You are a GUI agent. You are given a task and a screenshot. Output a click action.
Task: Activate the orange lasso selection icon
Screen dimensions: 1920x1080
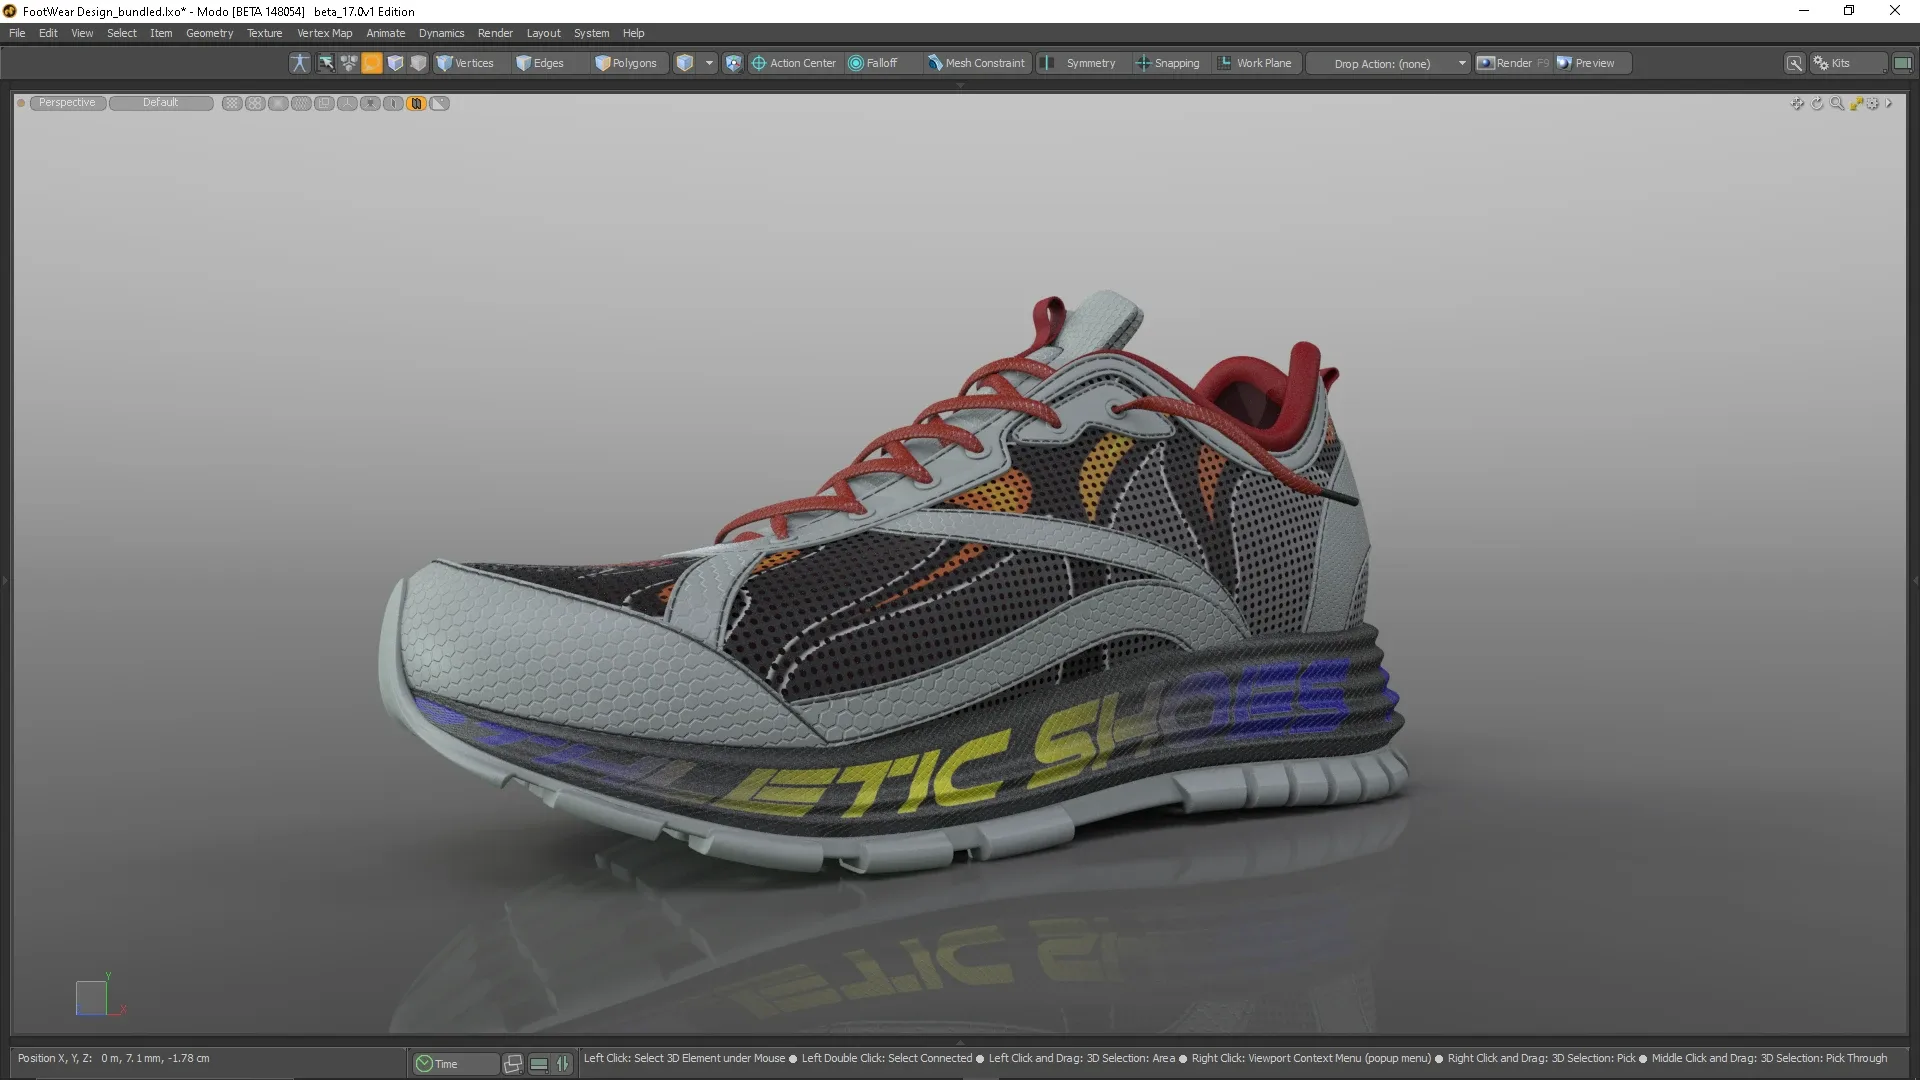coord(372,63)
